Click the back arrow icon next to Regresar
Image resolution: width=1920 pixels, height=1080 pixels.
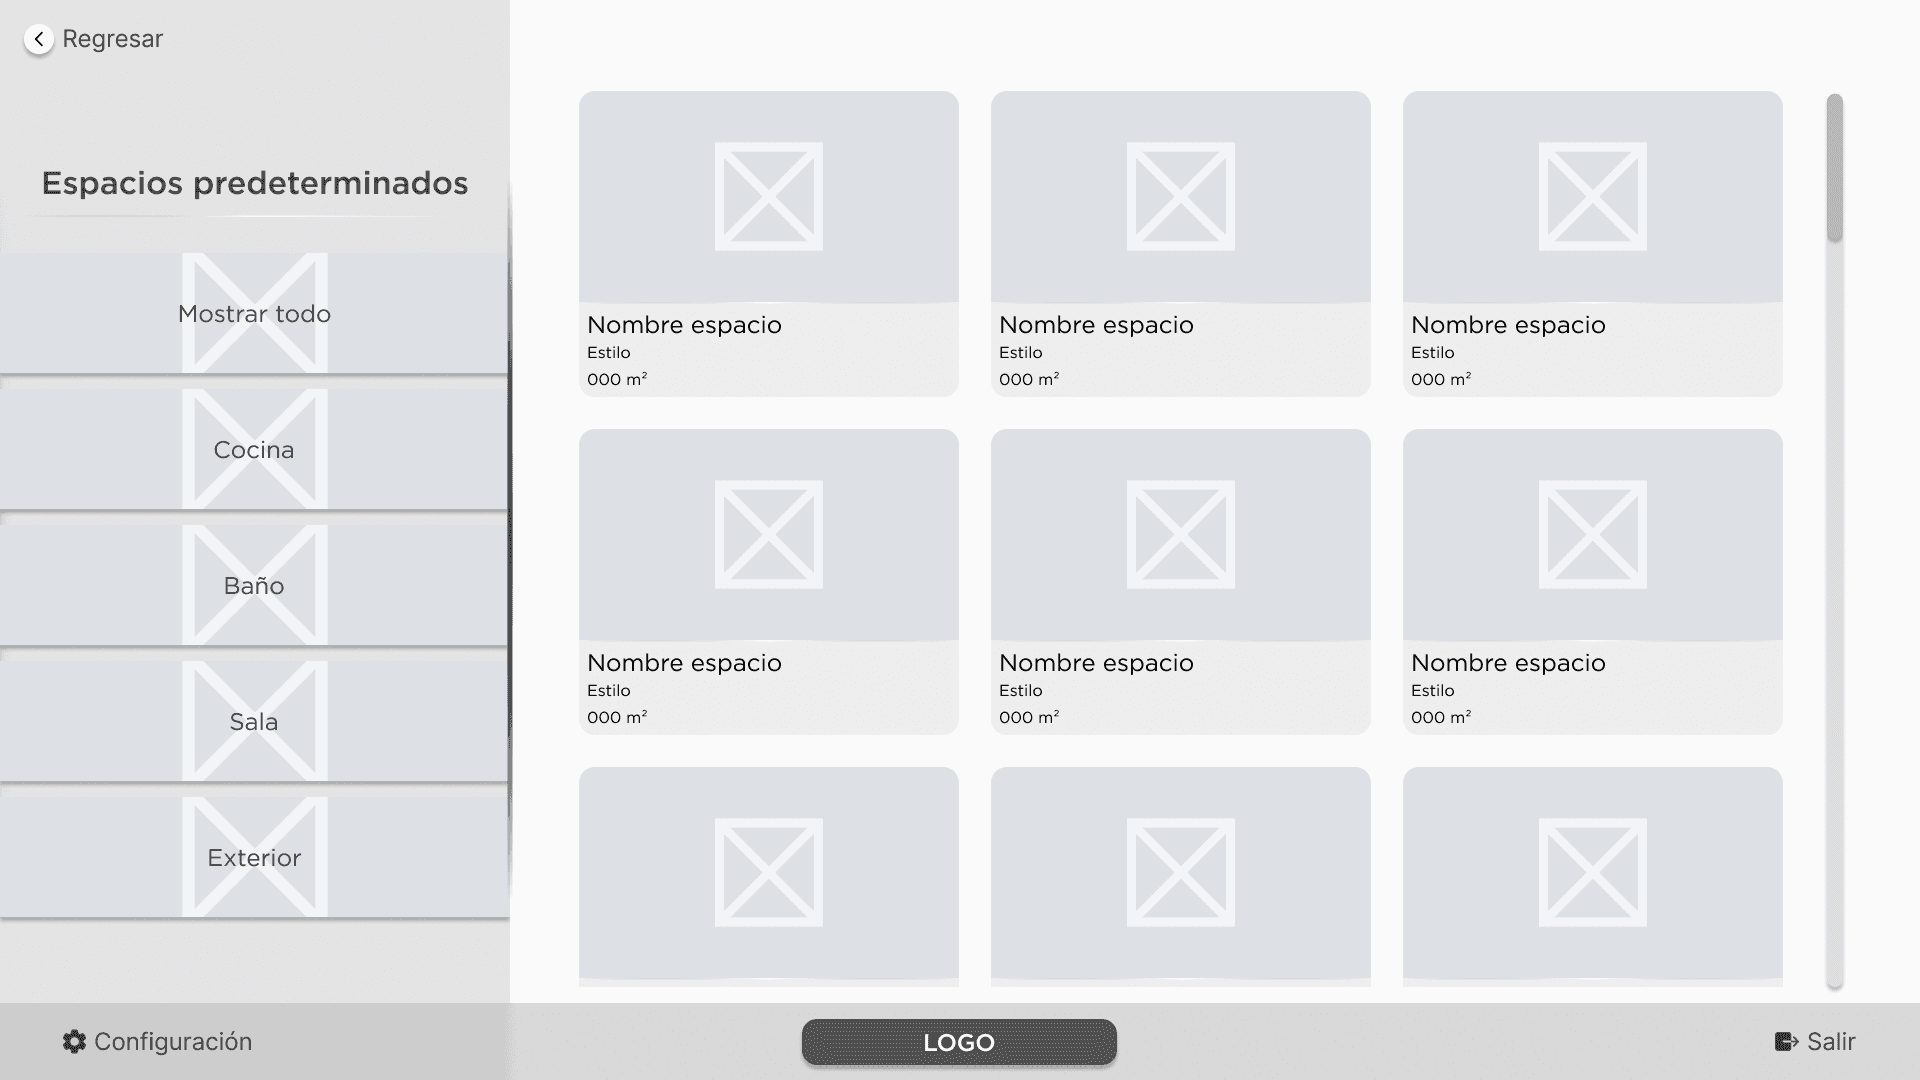click(x=39, y=39)
